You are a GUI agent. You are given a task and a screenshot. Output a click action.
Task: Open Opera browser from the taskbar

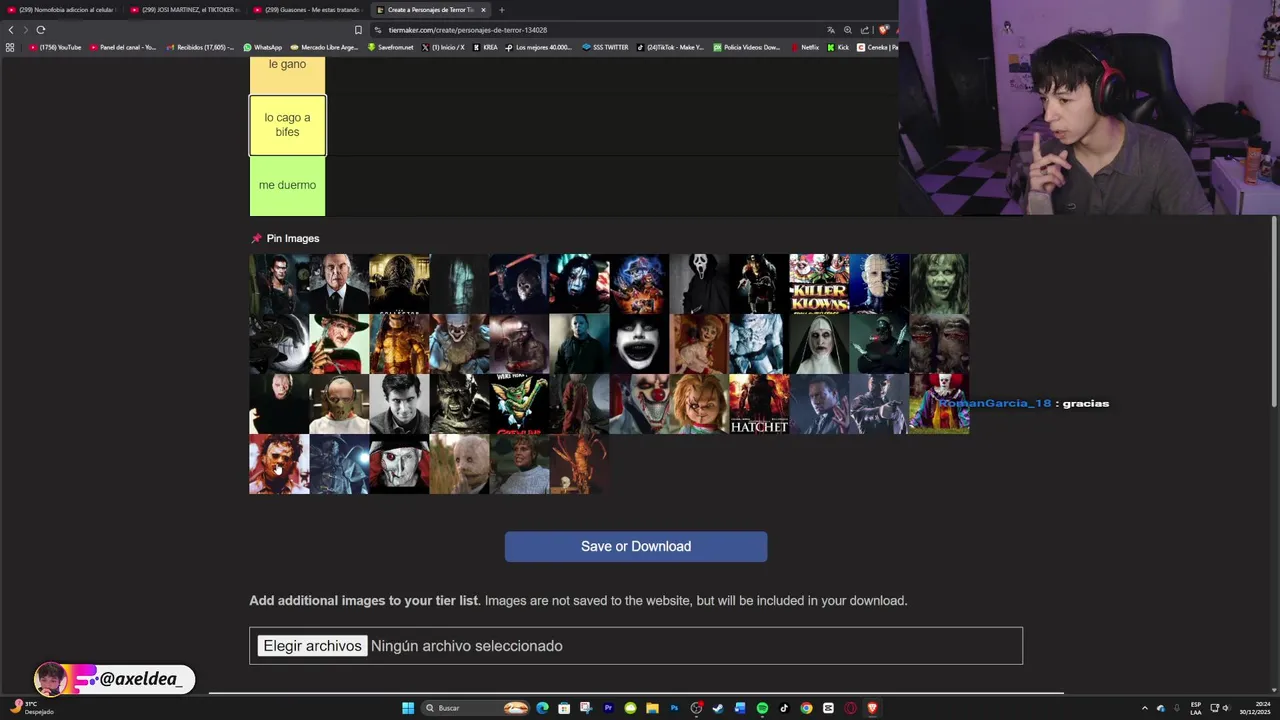(x=851, y=708)
